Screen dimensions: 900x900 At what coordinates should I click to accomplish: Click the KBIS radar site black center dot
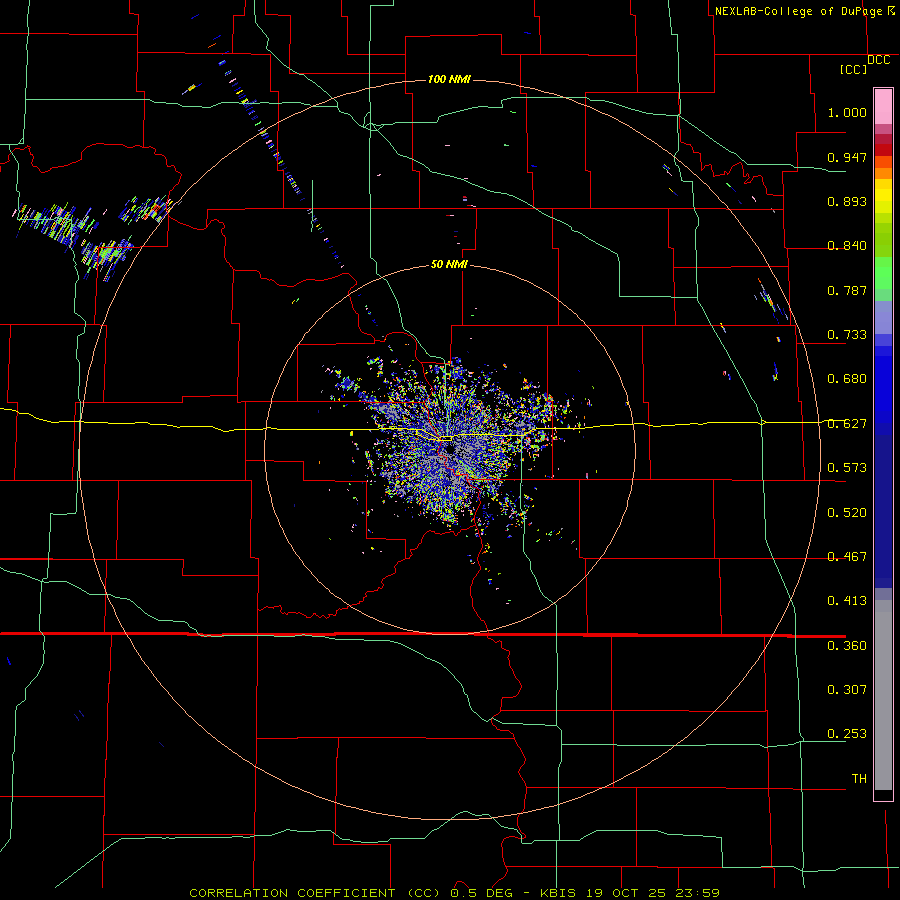tap(451, 447)
